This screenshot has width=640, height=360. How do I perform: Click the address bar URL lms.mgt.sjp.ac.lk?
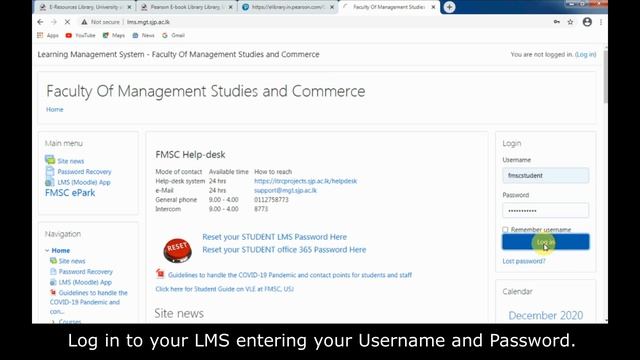click(148, 22)
